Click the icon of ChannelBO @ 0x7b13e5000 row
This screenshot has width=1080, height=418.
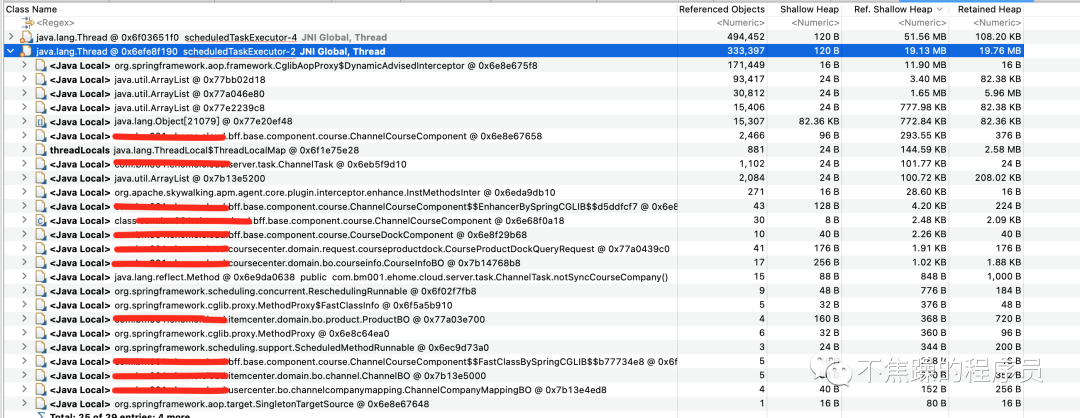coord(41,375)
